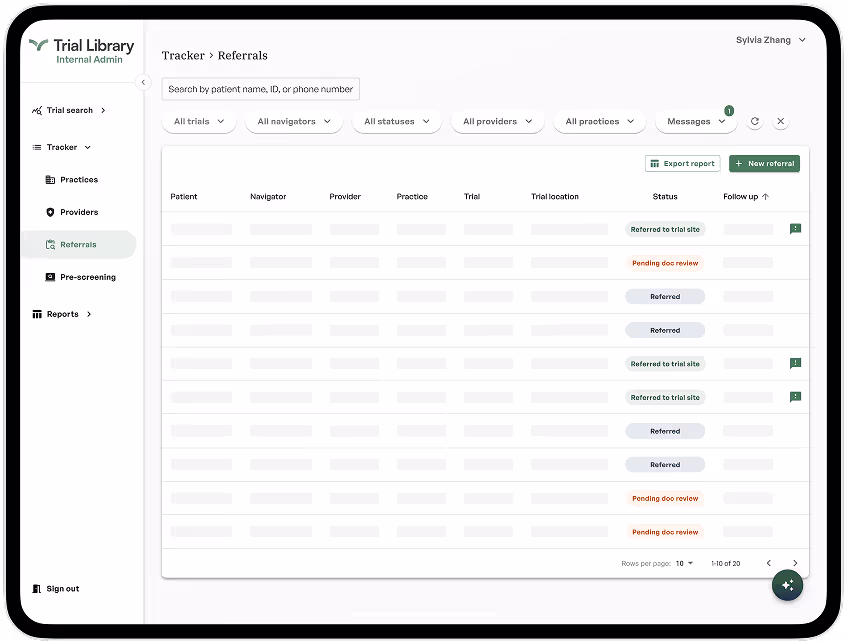
Task: Click the refresh filters icon
Action: point(755,121)
